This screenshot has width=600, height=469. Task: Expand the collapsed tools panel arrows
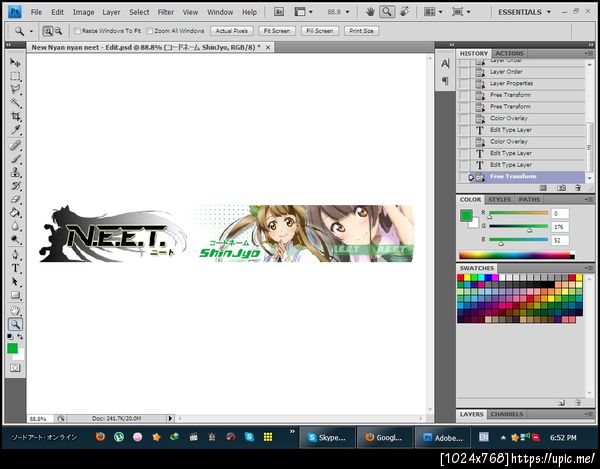pyautogui.click(x=8, y=45)
